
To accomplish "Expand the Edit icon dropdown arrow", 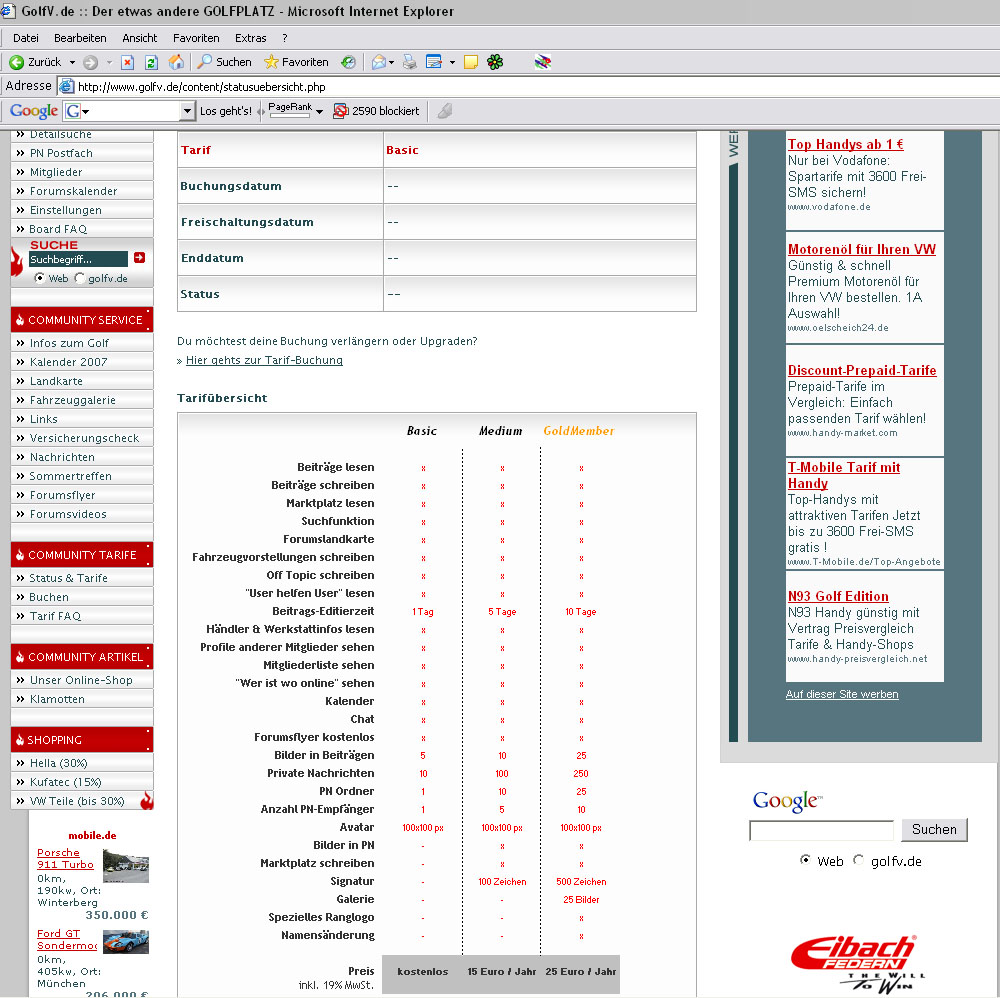I will 452,62.
